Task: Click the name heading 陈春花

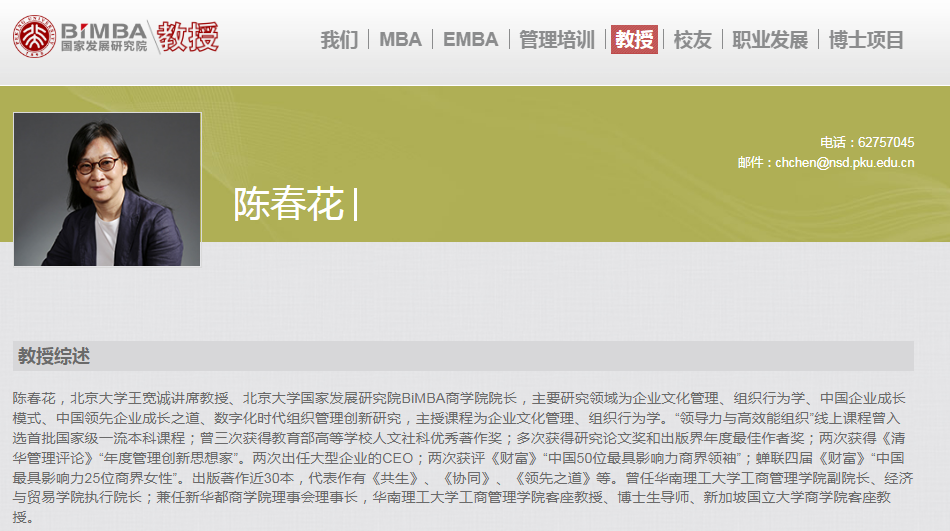Action: pyautogui.click(x=288, y=204)
